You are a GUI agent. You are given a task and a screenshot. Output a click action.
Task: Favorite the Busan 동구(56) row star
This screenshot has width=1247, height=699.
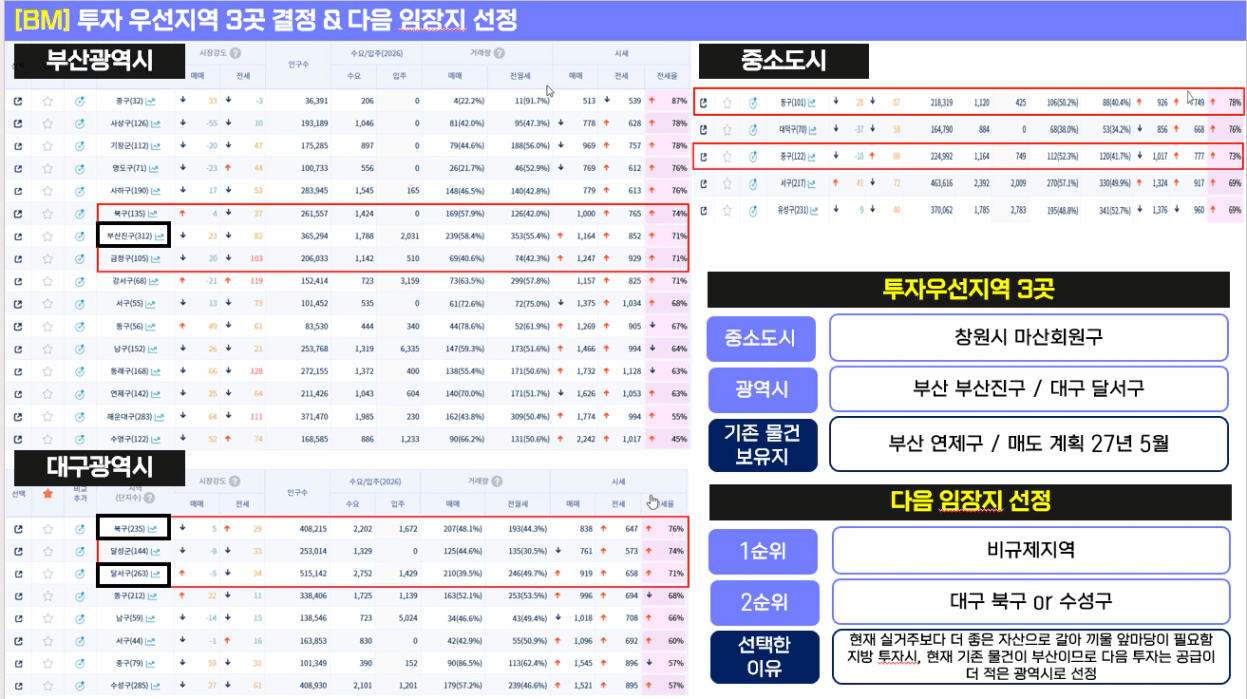pyautogui.click(x=47, y=326)
